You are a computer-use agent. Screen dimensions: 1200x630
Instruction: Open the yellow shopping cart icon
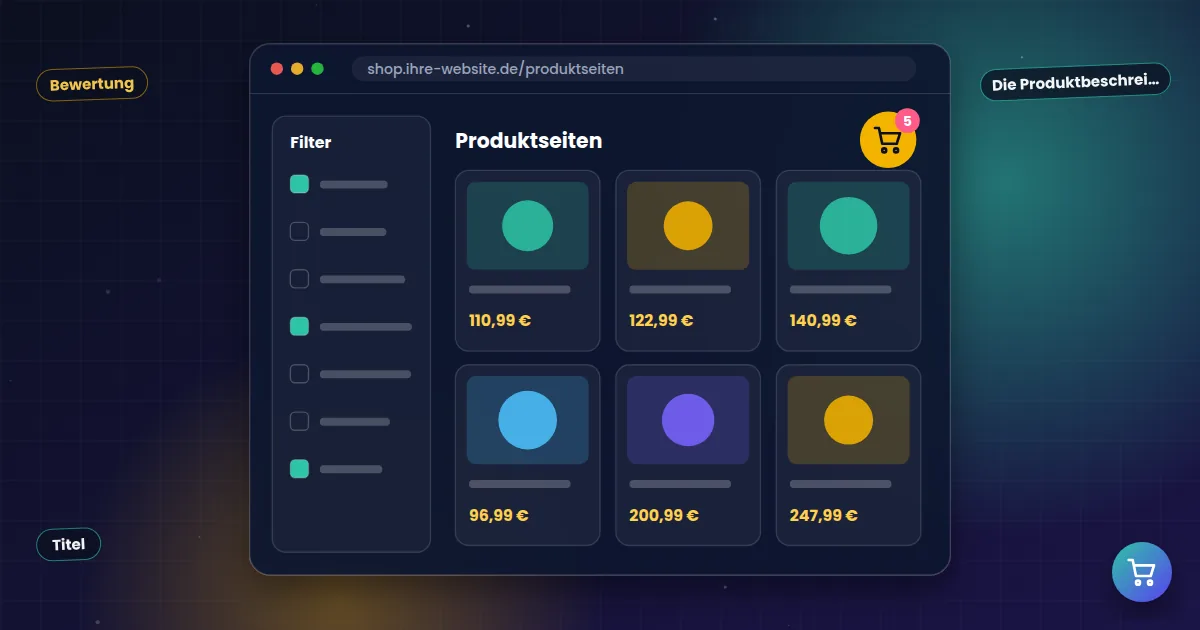click(888, 140)
